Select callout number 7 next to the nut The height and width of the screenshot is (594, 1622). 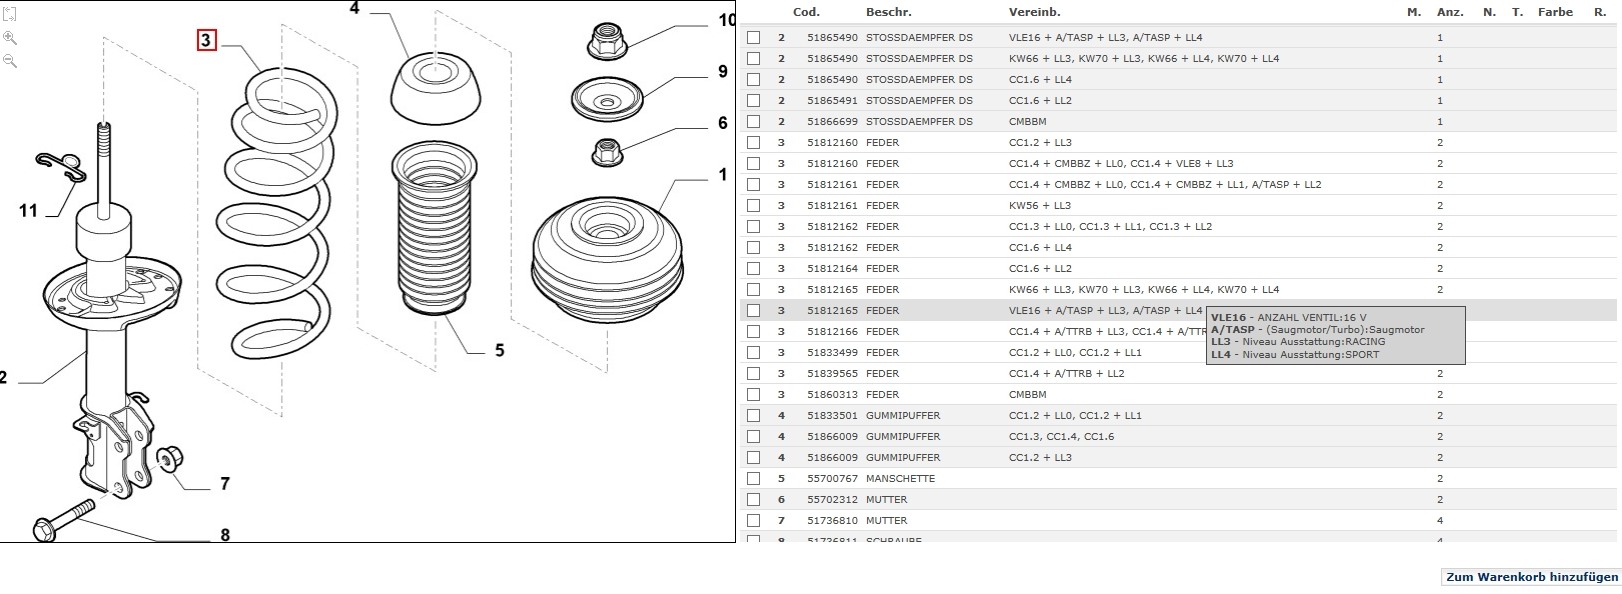click(x=225, y=484)
